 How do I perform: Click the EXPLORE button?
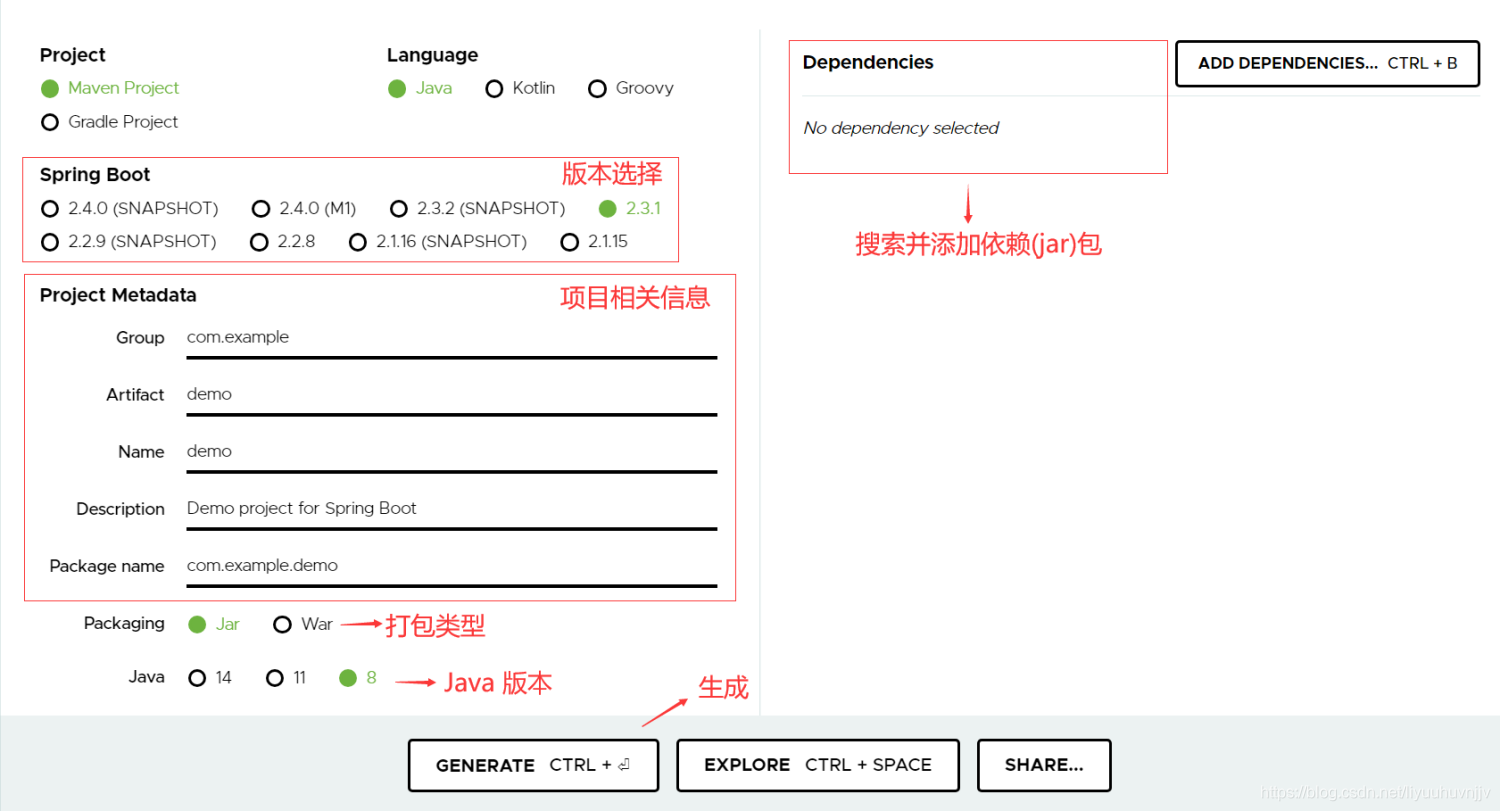tap(818, 765)
